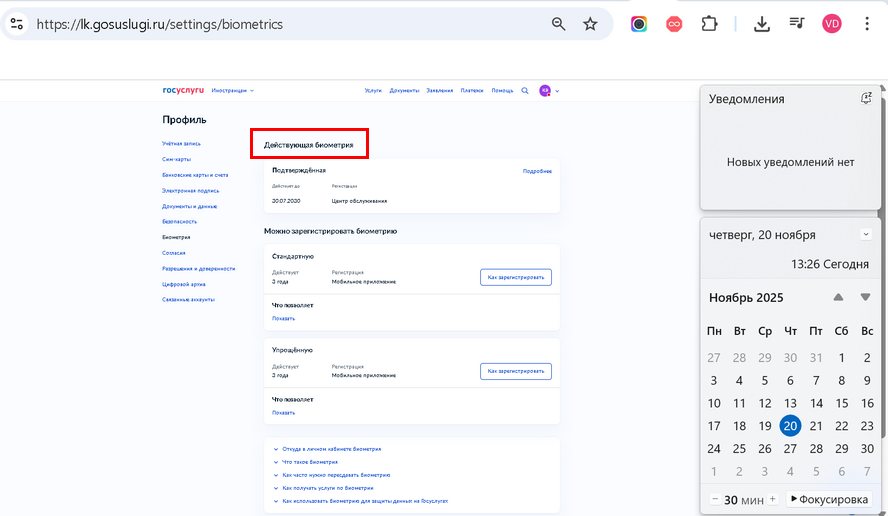Click the Профиль heading
Viewport: 888px width, 516px height.
click(x=184, y=120)
